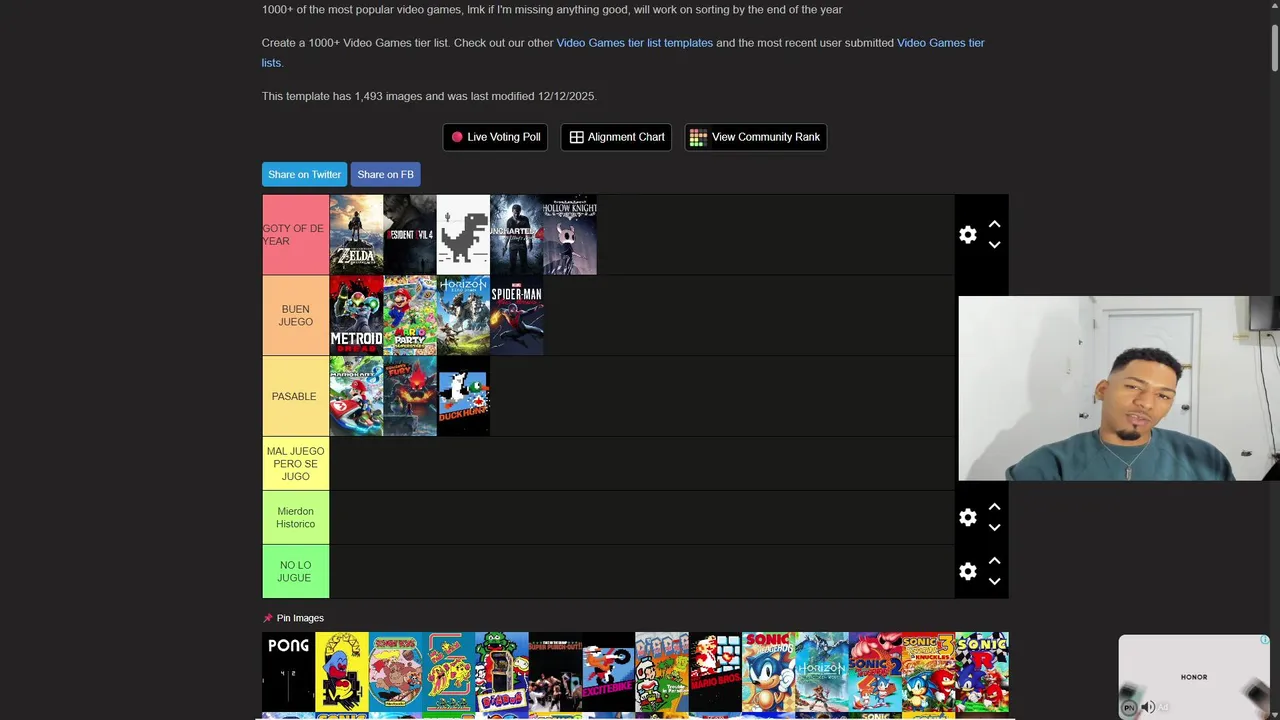The image size is (1280, 720).
Task: Select the Ms. Pac-Man image in the pool
Action: coord(448,672)
